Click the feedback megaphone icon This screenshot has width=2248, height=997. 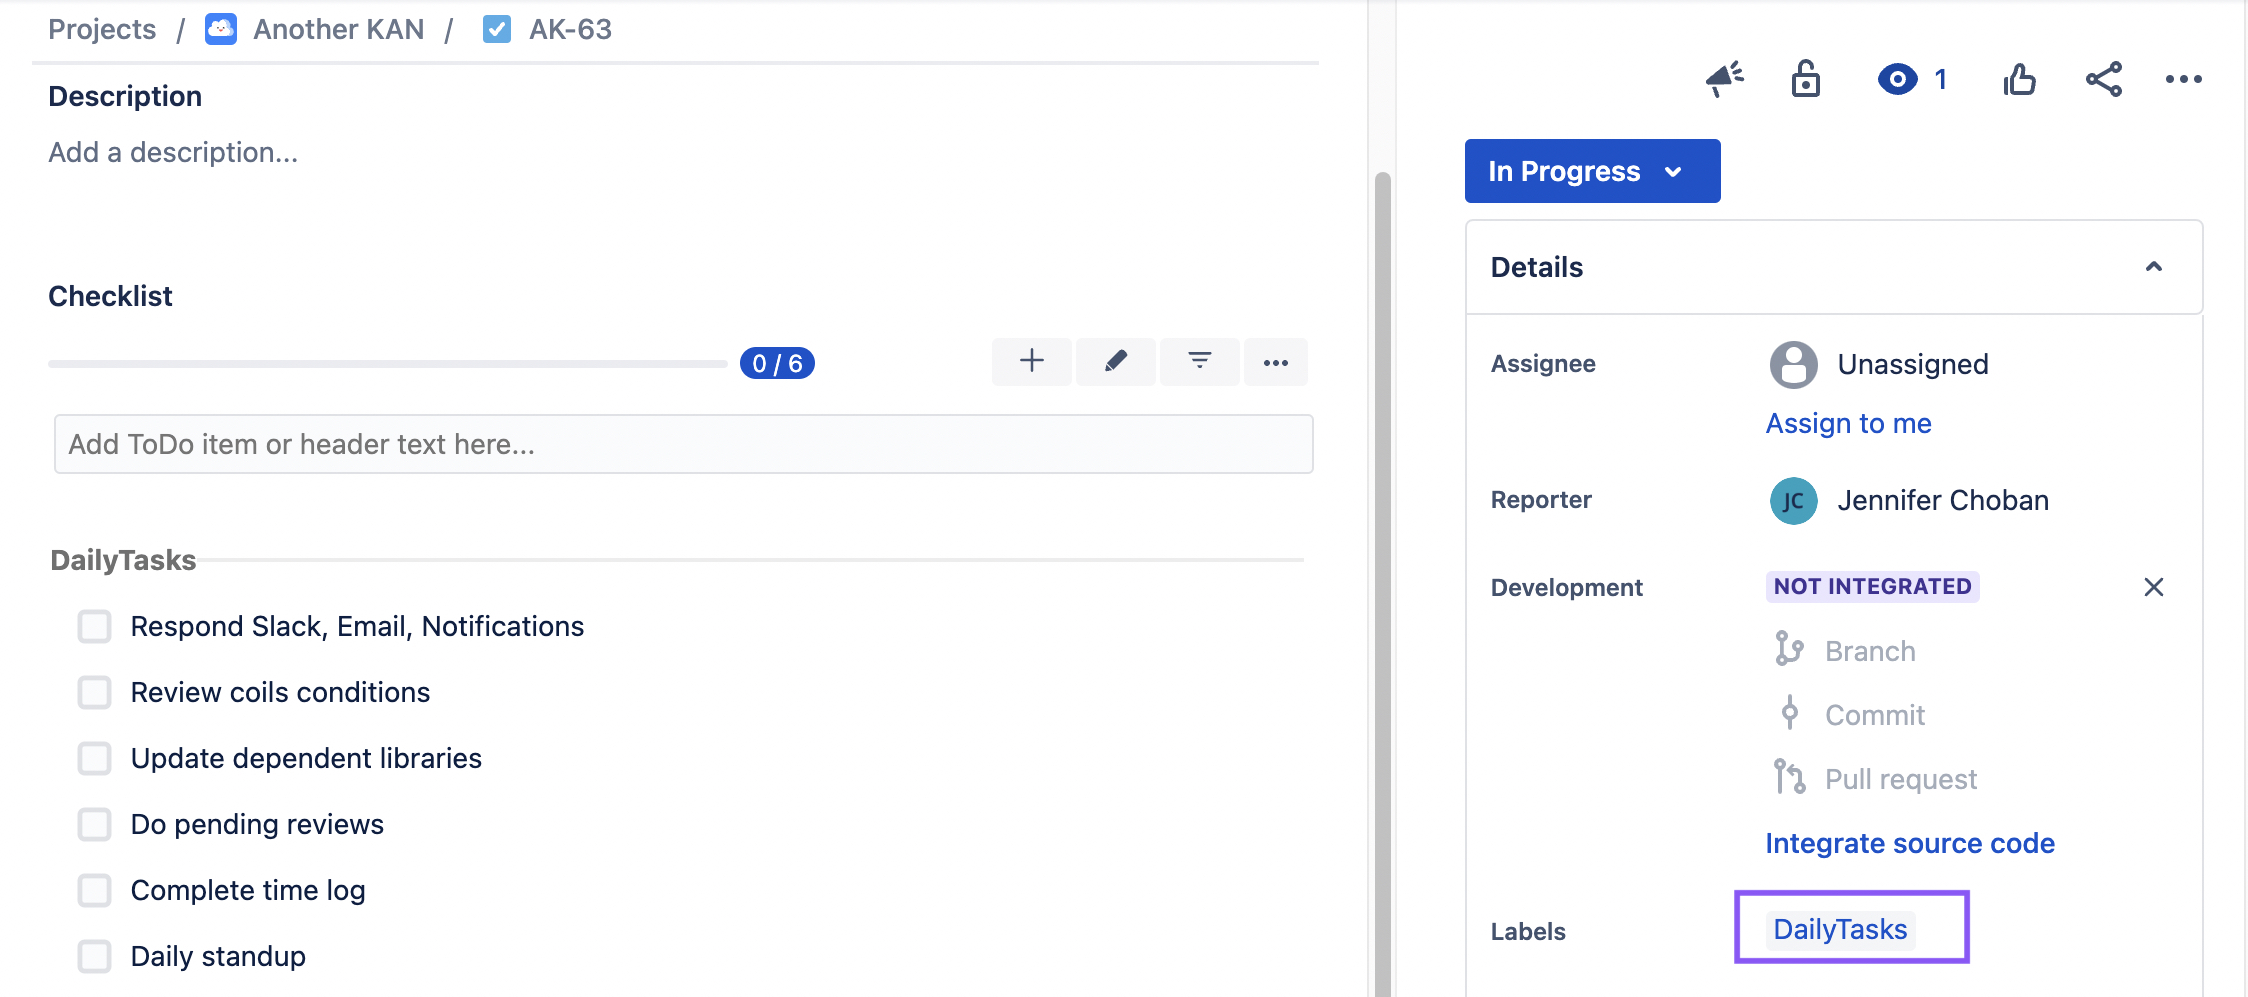click(1724, 79)
